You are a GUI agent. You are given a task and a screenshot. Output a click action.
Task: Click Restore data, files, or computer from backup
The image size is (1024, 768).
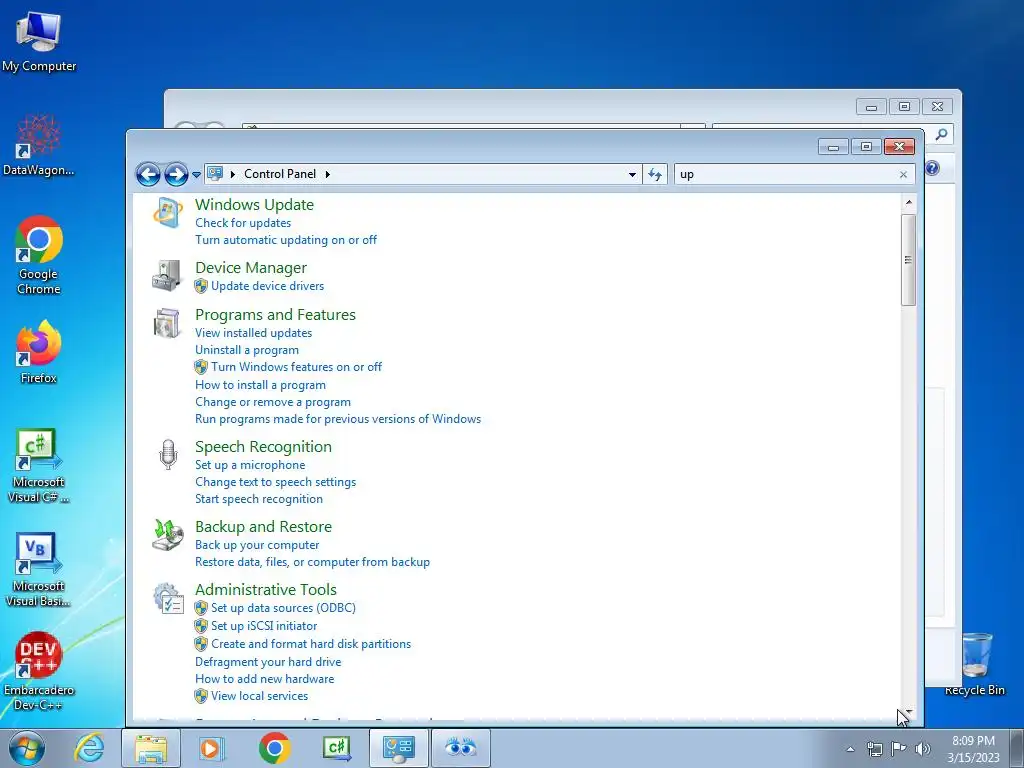(x=313, y=562)
